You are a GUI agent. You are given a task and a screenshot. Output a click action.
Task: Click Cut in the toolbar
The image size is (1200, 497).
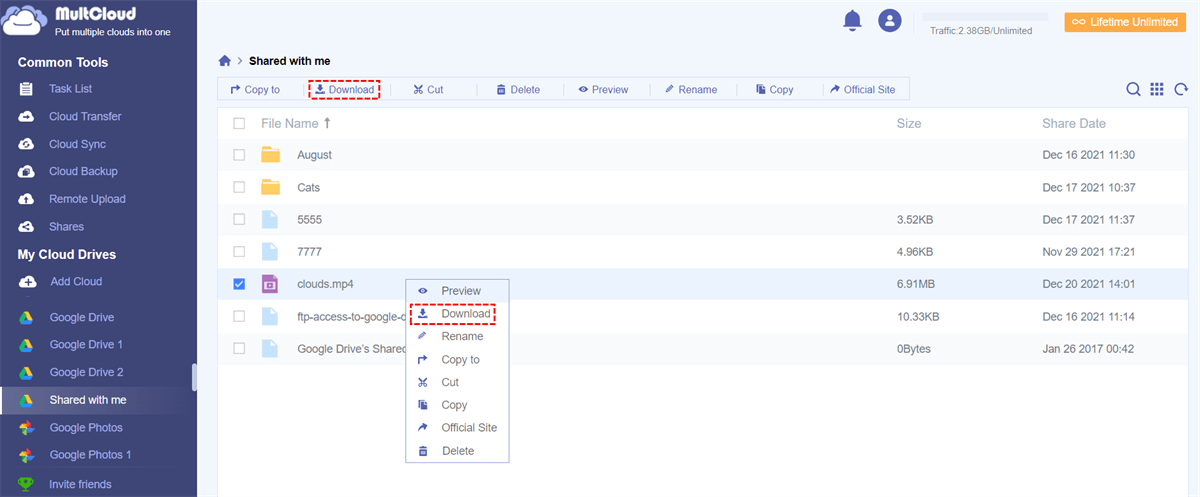tap(428, 89)
